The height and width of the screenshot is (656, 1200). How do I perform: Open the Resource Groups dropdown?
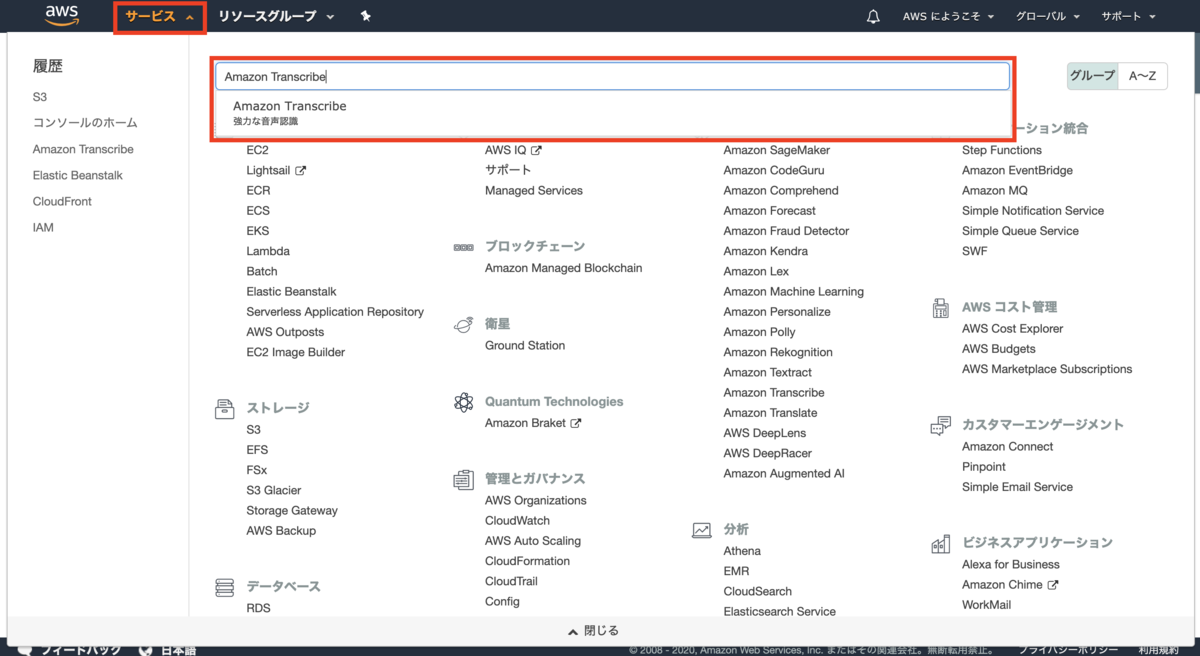[277, 16]
